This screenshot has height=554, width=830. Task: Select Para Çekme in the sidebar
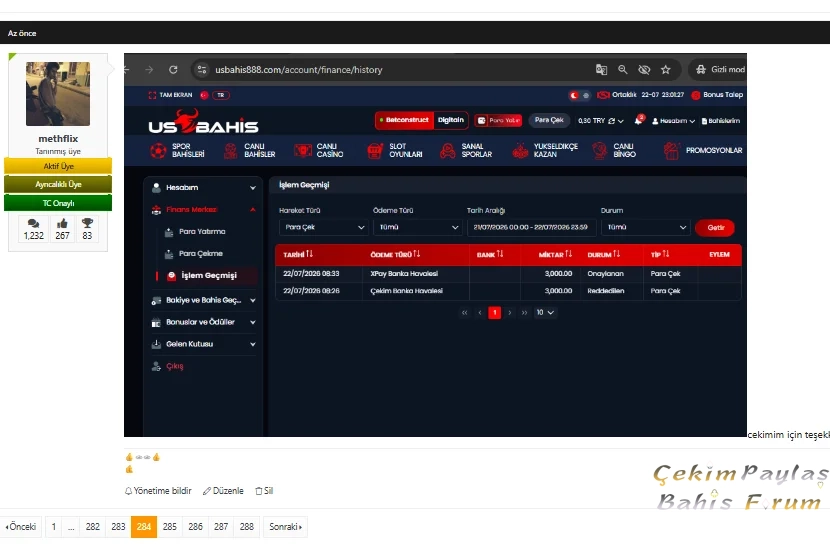coord(201,253)
